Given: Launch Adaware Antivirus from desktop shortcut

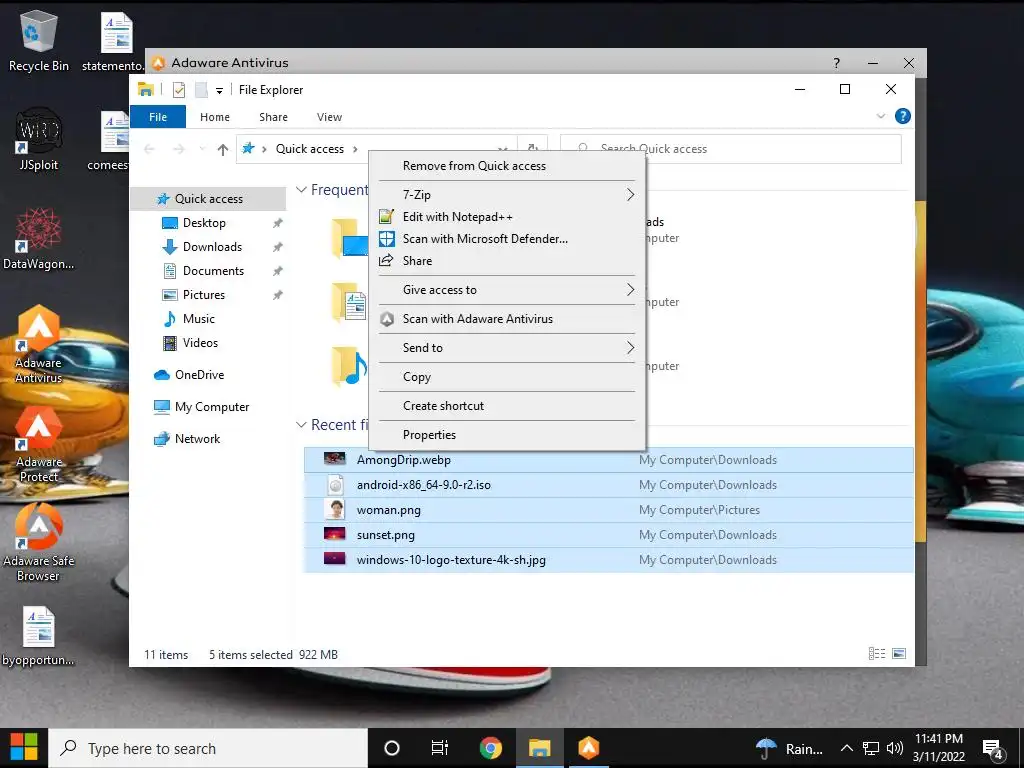Looking at the screenshot, I should coord(39,344).
